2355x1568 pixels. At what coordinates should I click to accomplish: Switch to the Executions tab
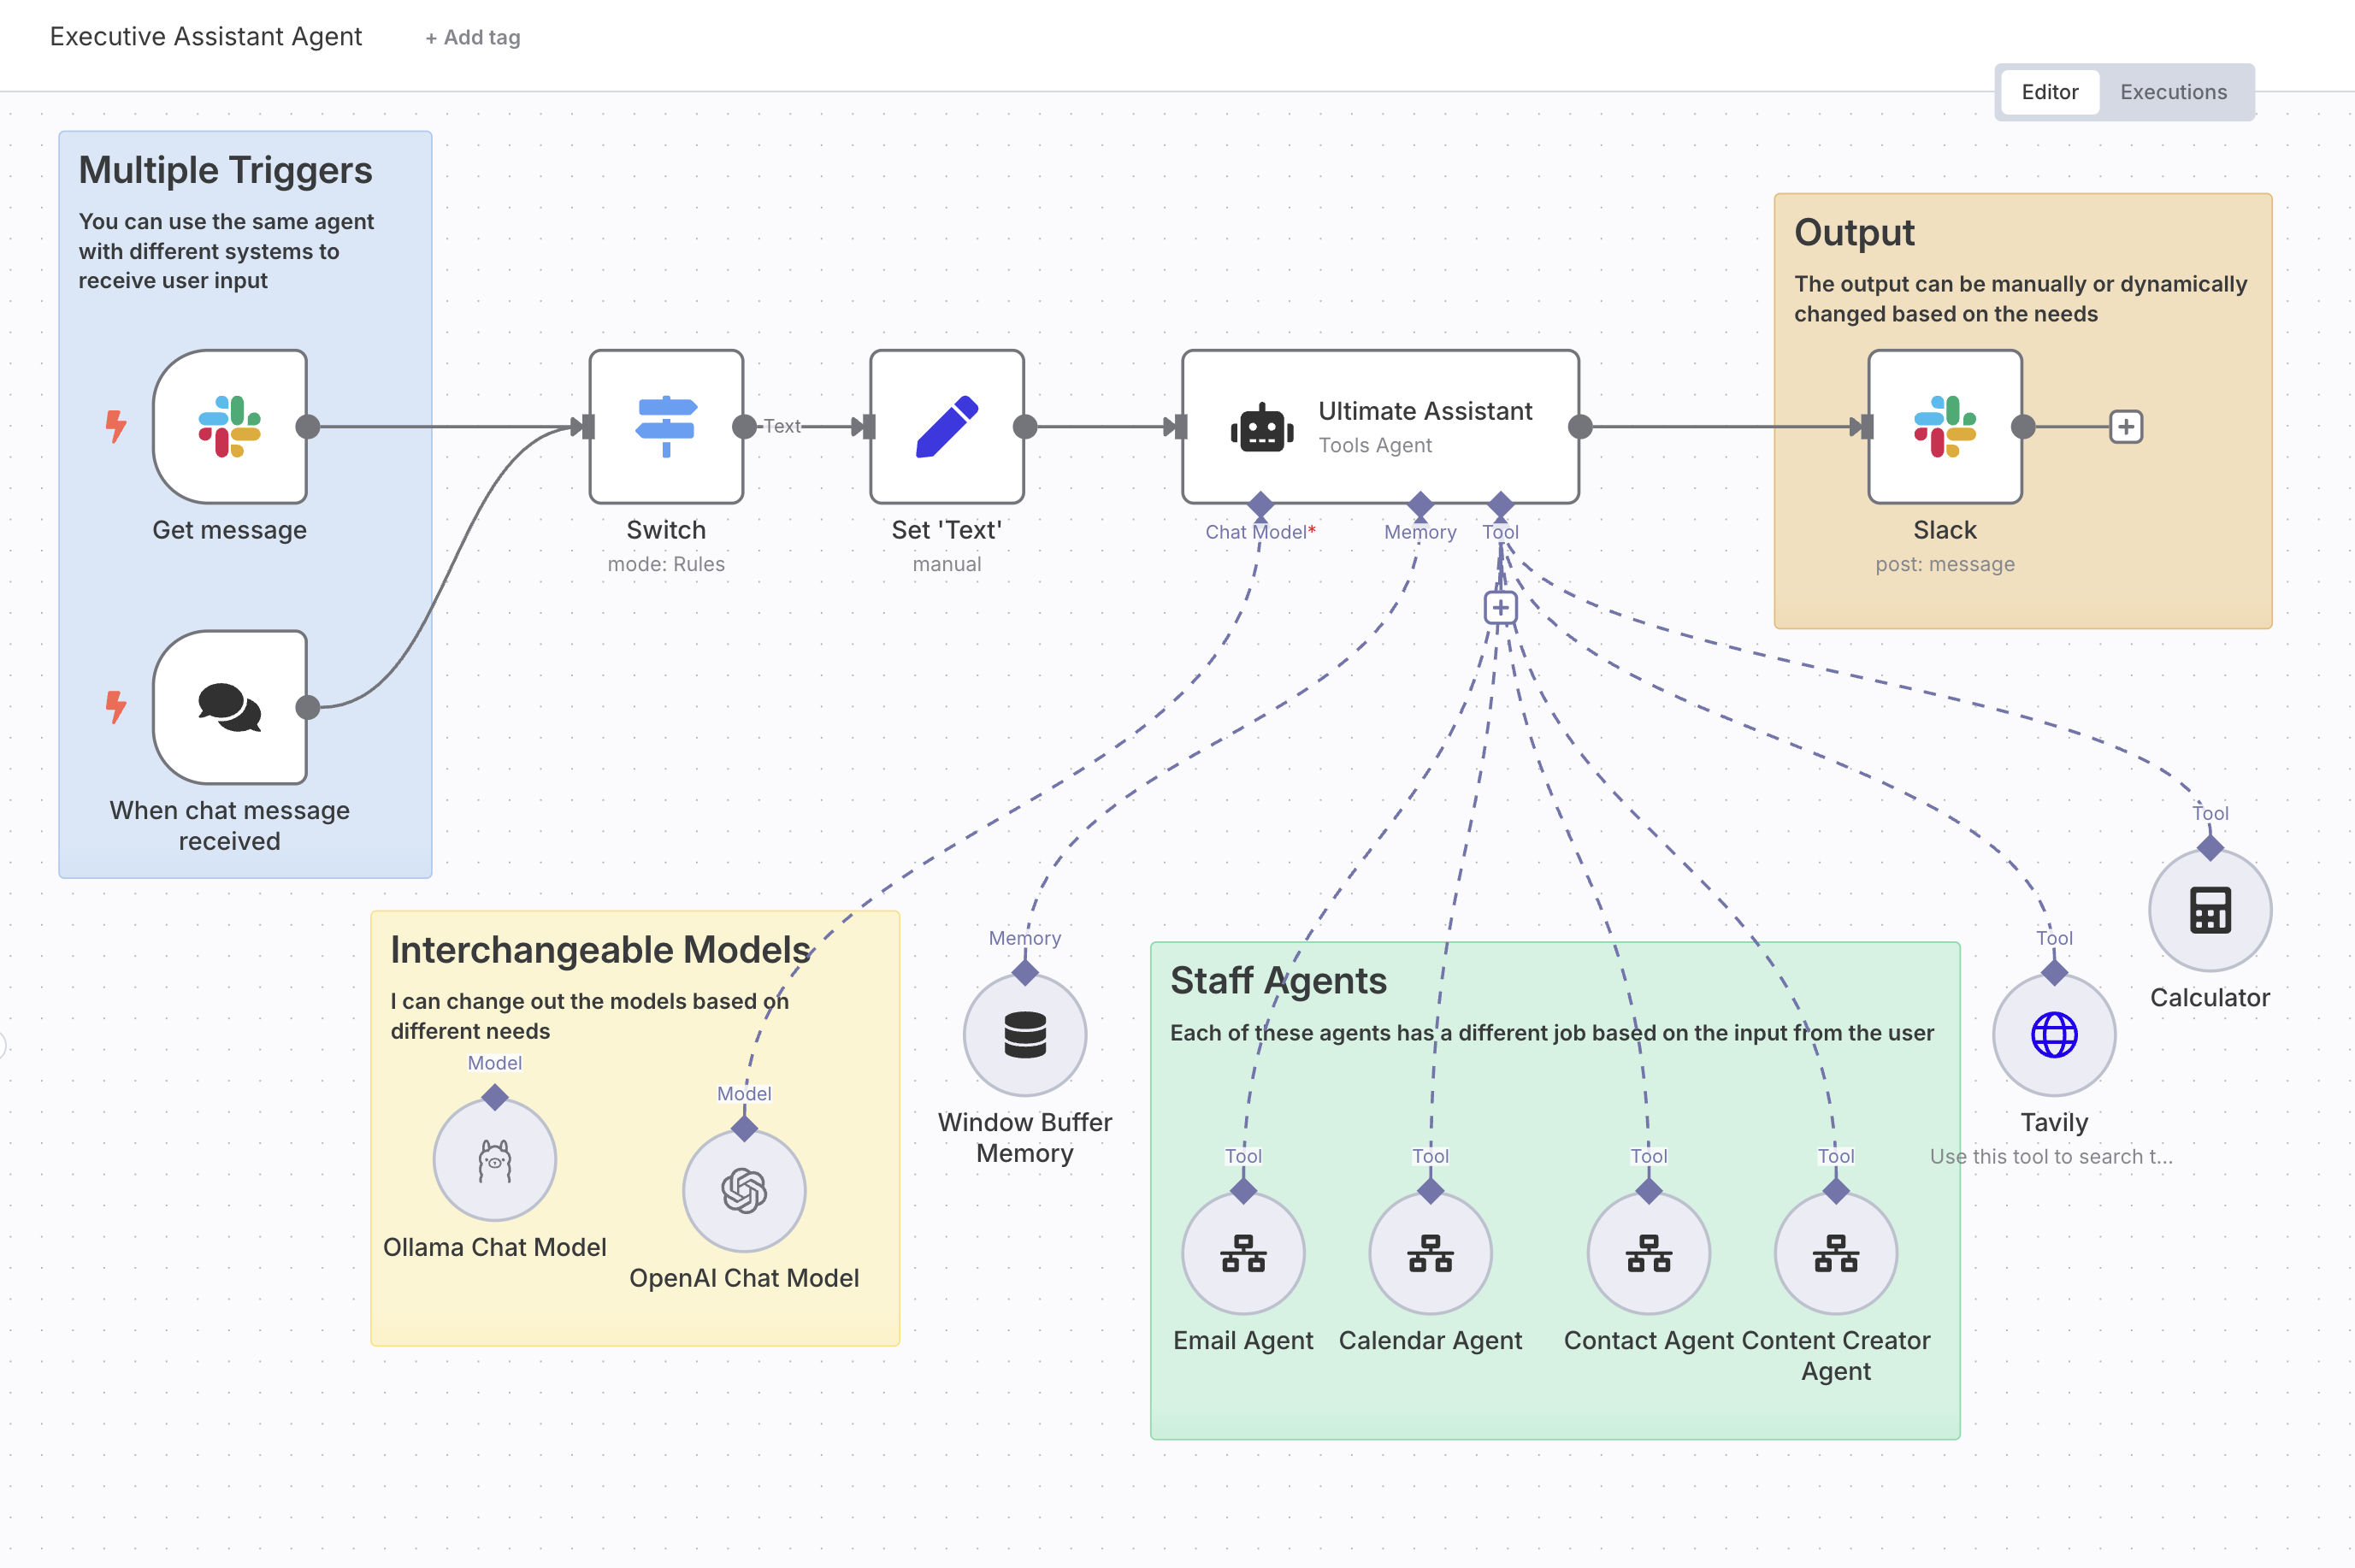[2172, 92]
